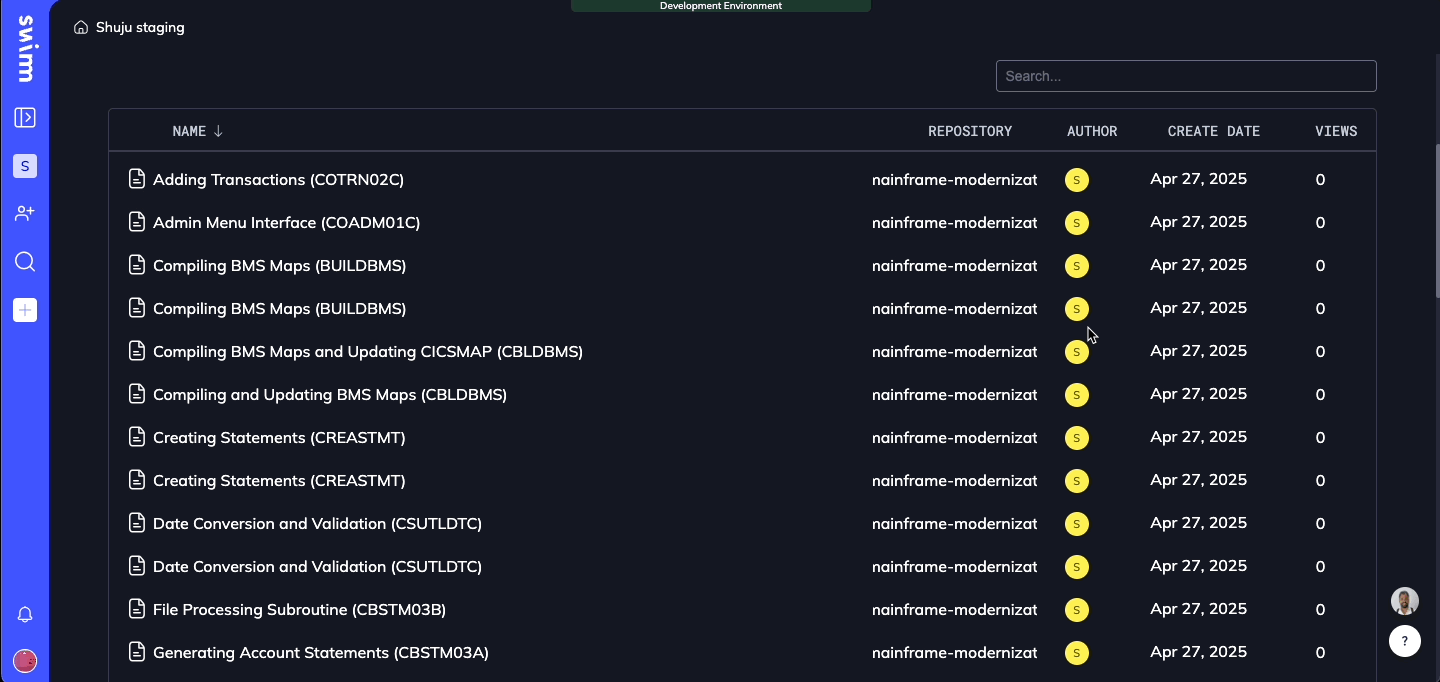The height and width of the screenshot is (682, 1440).
Task: Open Admin Menu Interface (COADM01C) doc
Action: [x=286, y=223]
